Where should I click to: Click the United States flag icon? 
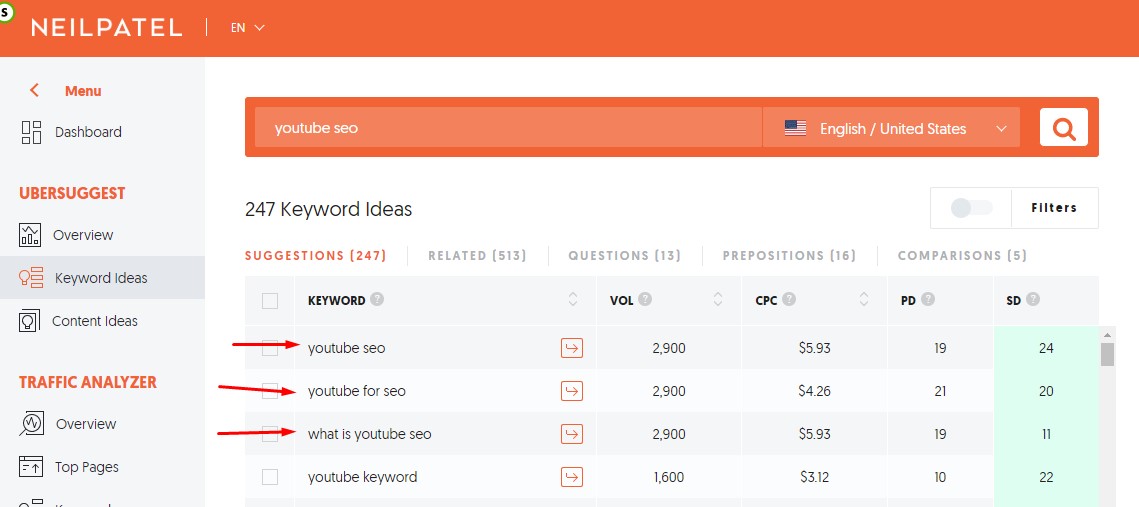coord(795,129)
